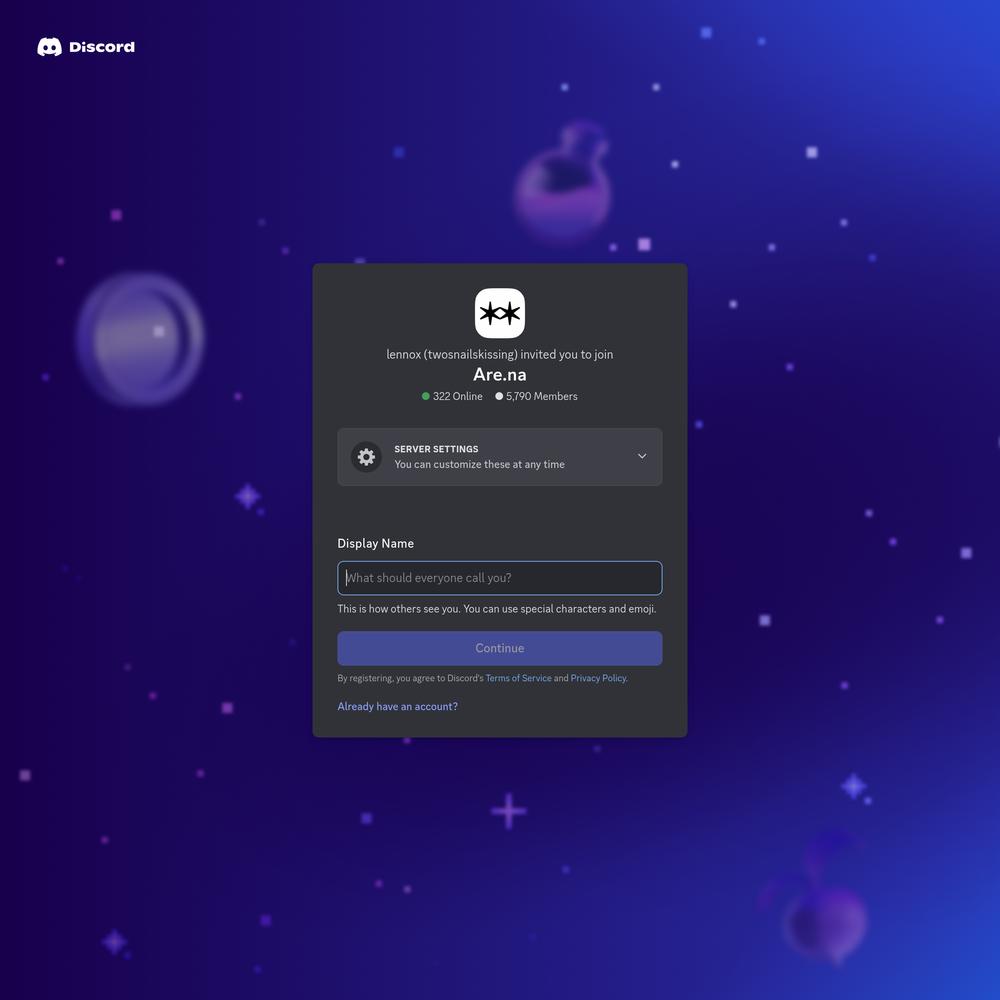1000x1000 pixels.
Task: Click the Discord logo in the header
Action: click(x=86, y=47)
